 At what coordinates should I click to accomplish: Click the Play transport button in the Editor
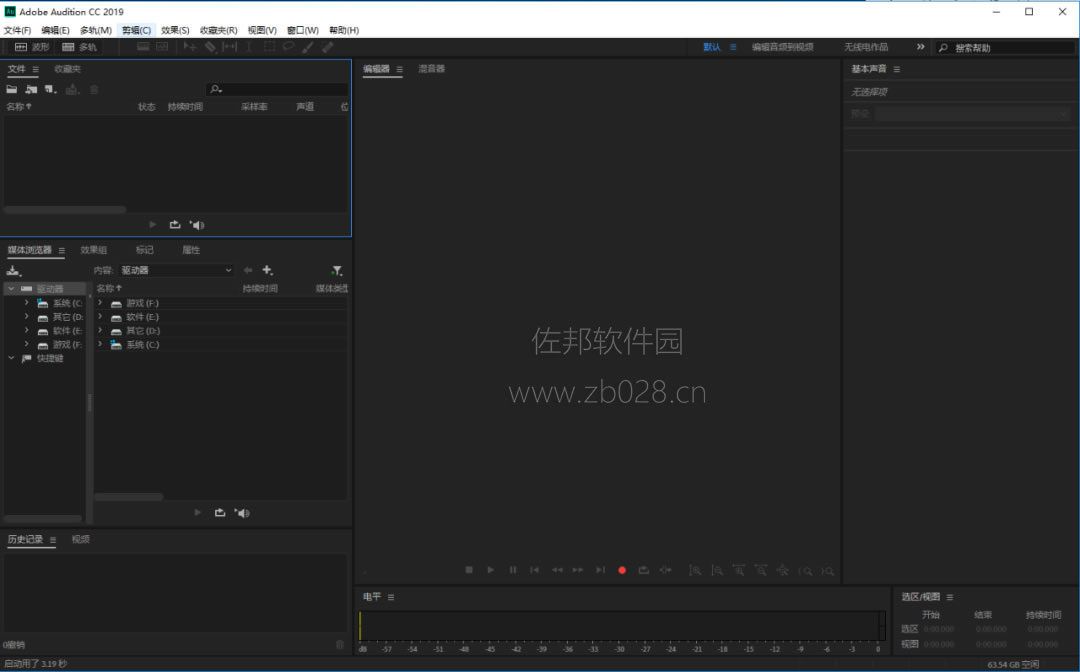490,570
